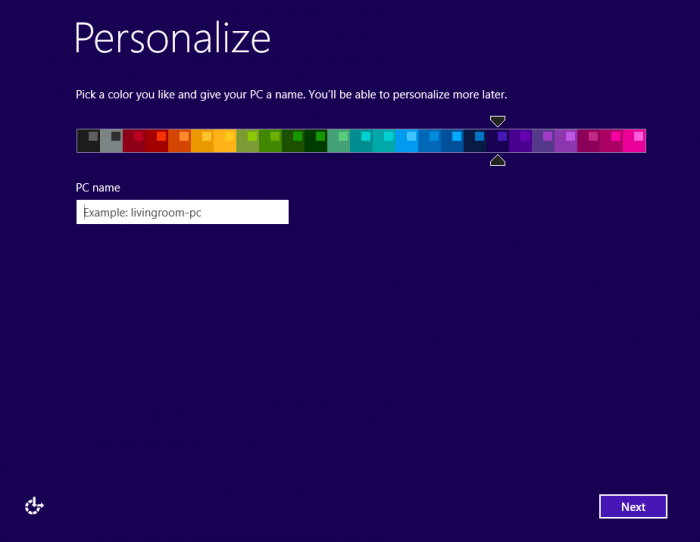Choose the darkest green swatch before sea green
This screenshot has height=542, width=700.
[316, 141]
